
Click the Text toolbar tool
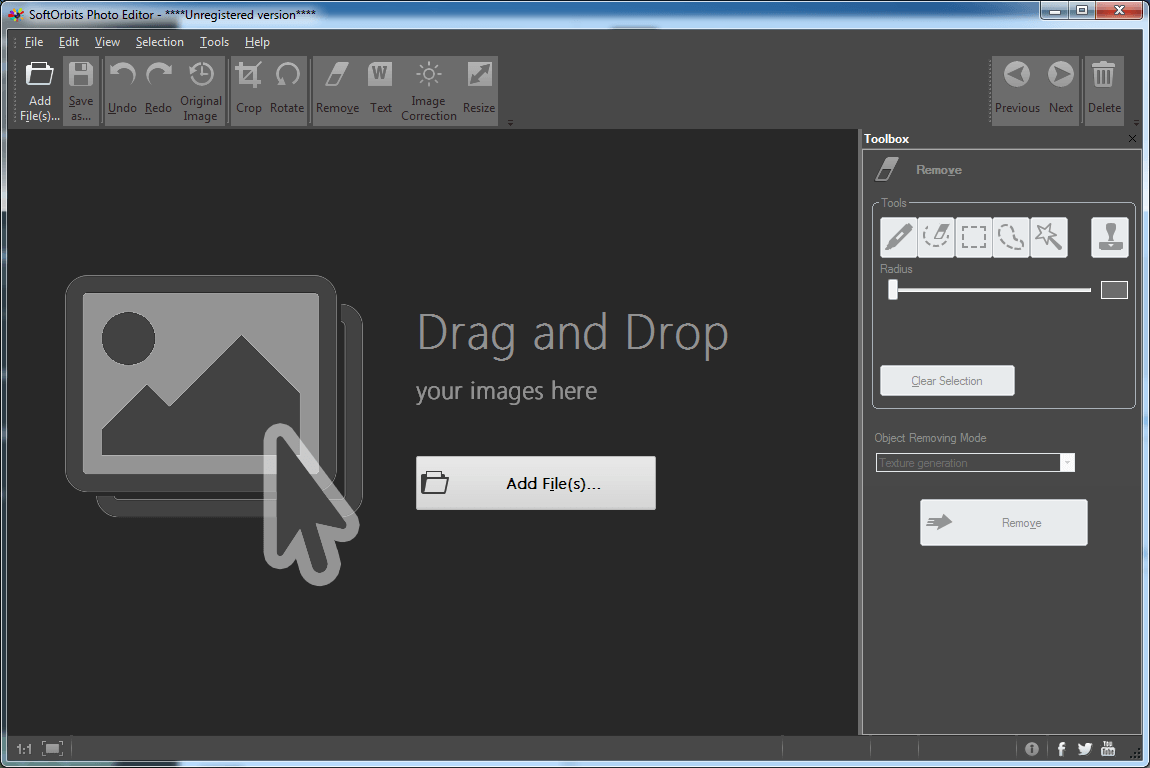[x=380, y=88]
